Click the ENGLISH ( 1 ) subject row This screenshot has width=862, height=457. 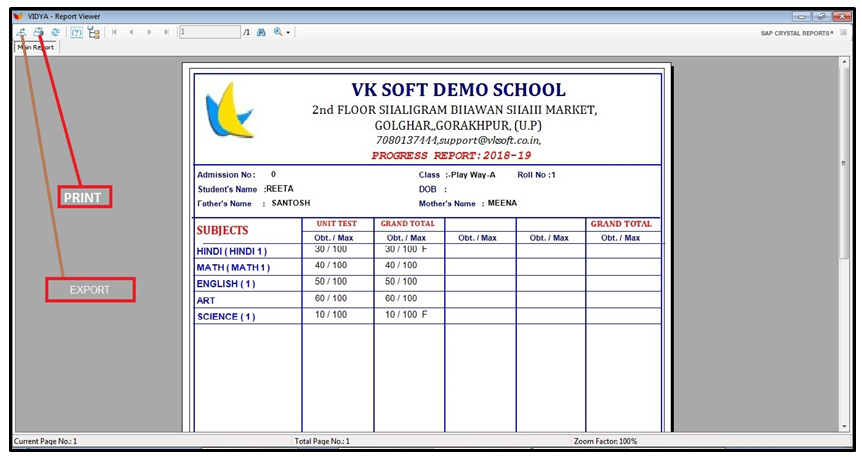(x=226, y=284)
